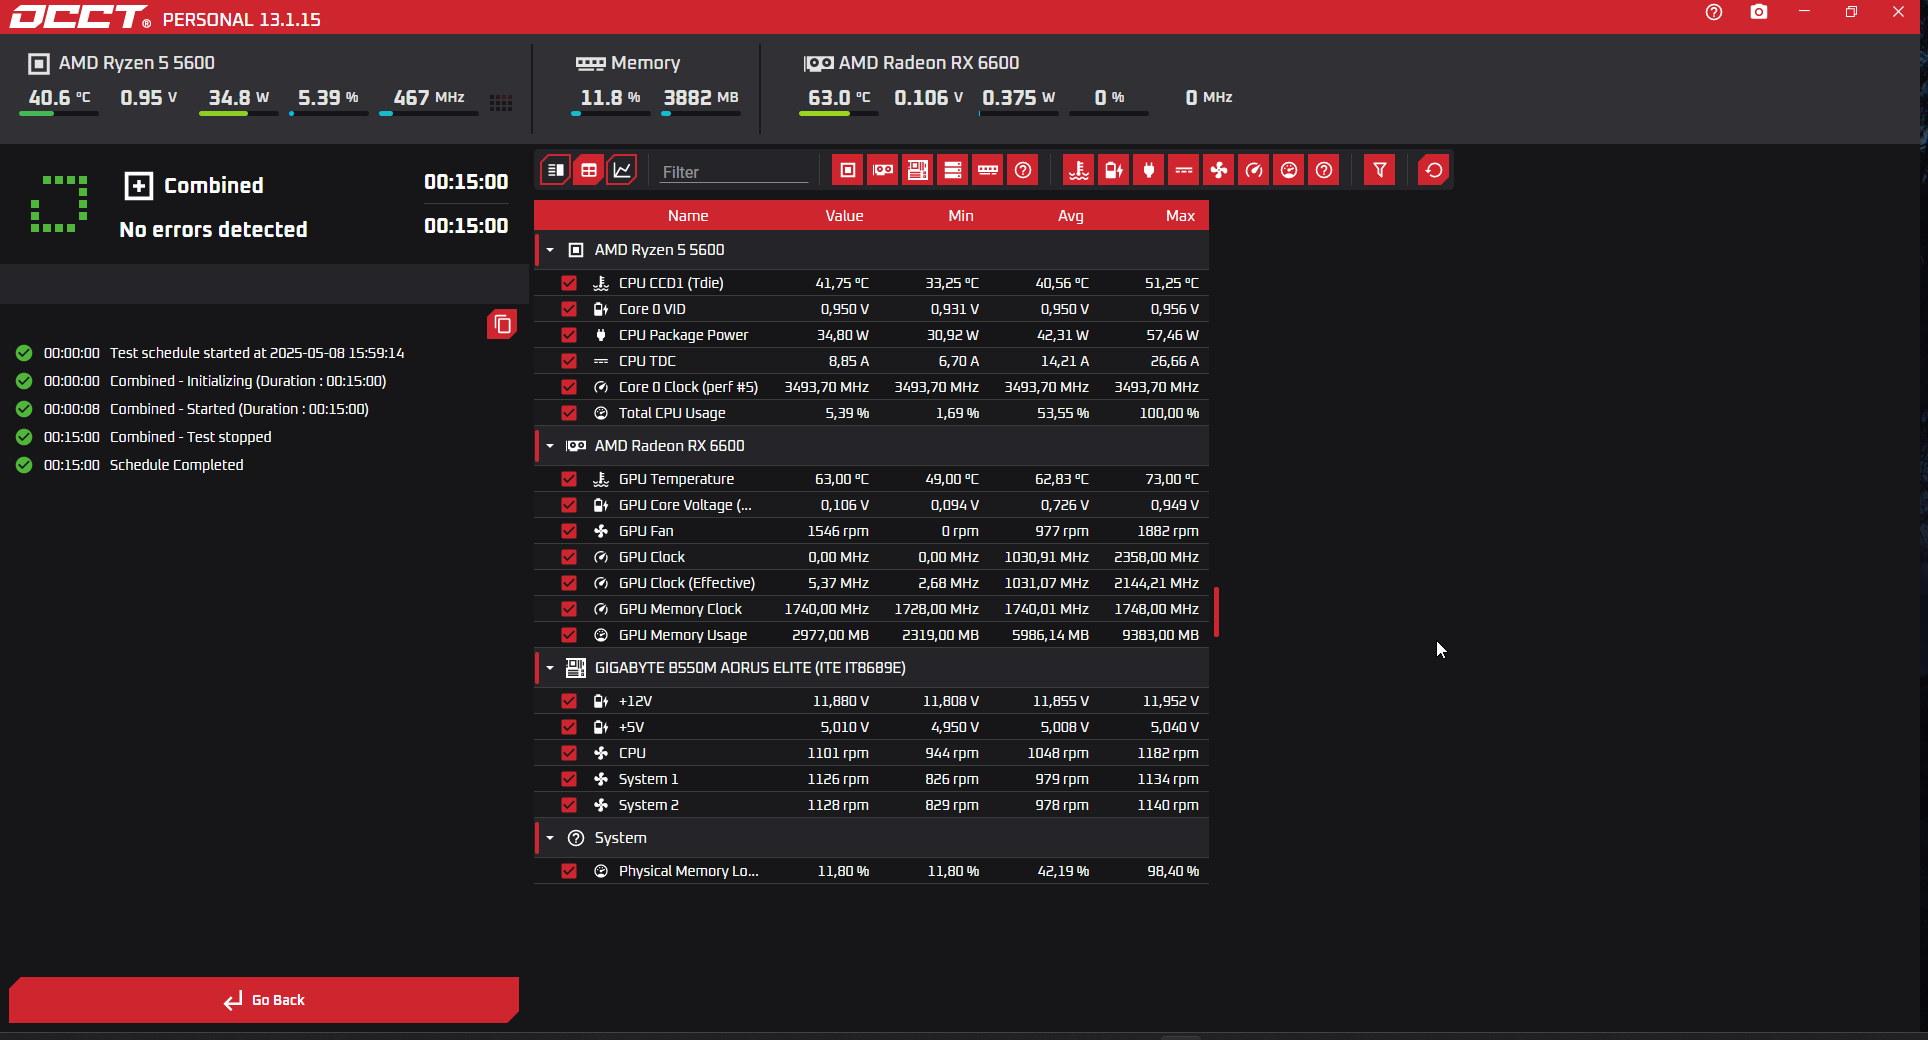Uncheck the GPU Memory Usage checkbox
This screenshot has width=1928, height=1040.
[x=569, y=635]
